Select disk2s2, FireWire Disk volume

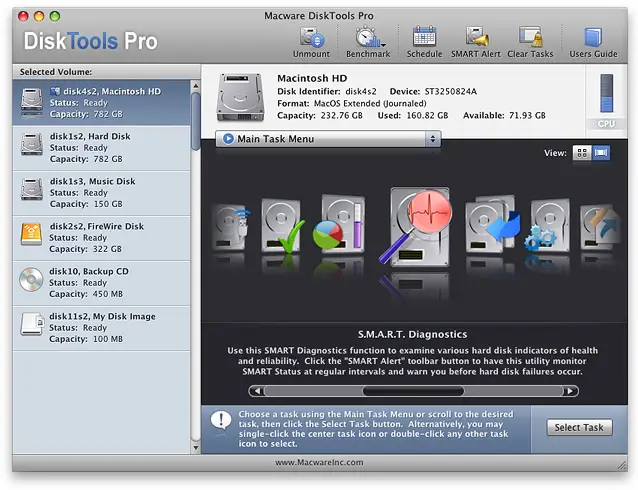101,238
